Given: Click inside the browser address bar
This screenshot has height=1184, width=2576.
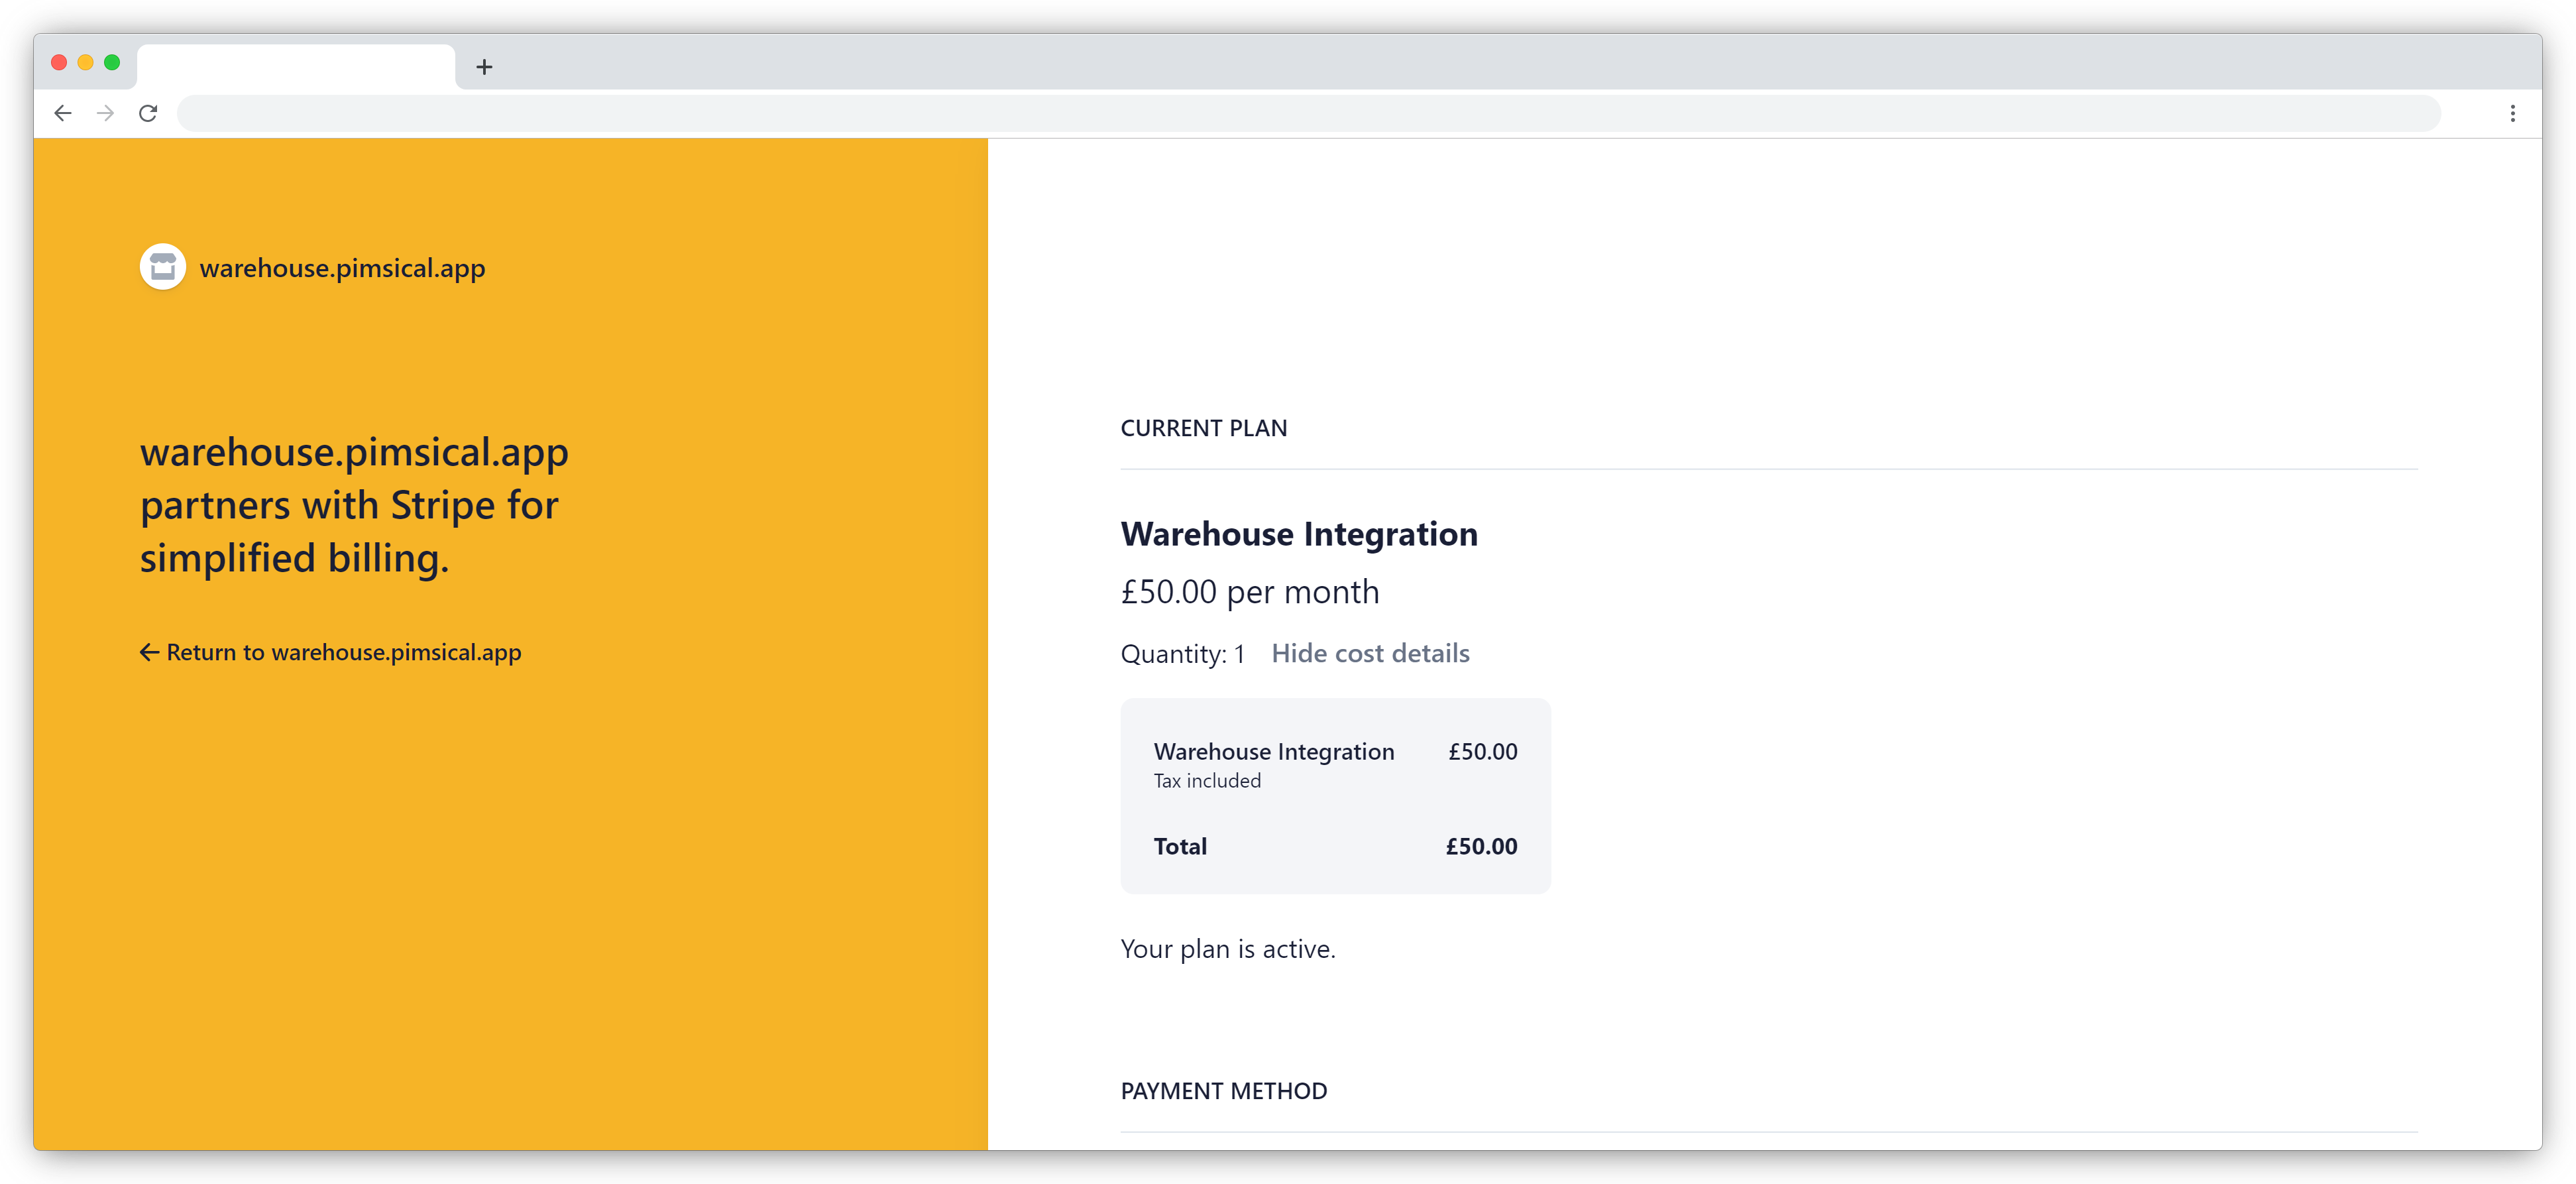Looking at the screenshot, I should coord(1300,113).
